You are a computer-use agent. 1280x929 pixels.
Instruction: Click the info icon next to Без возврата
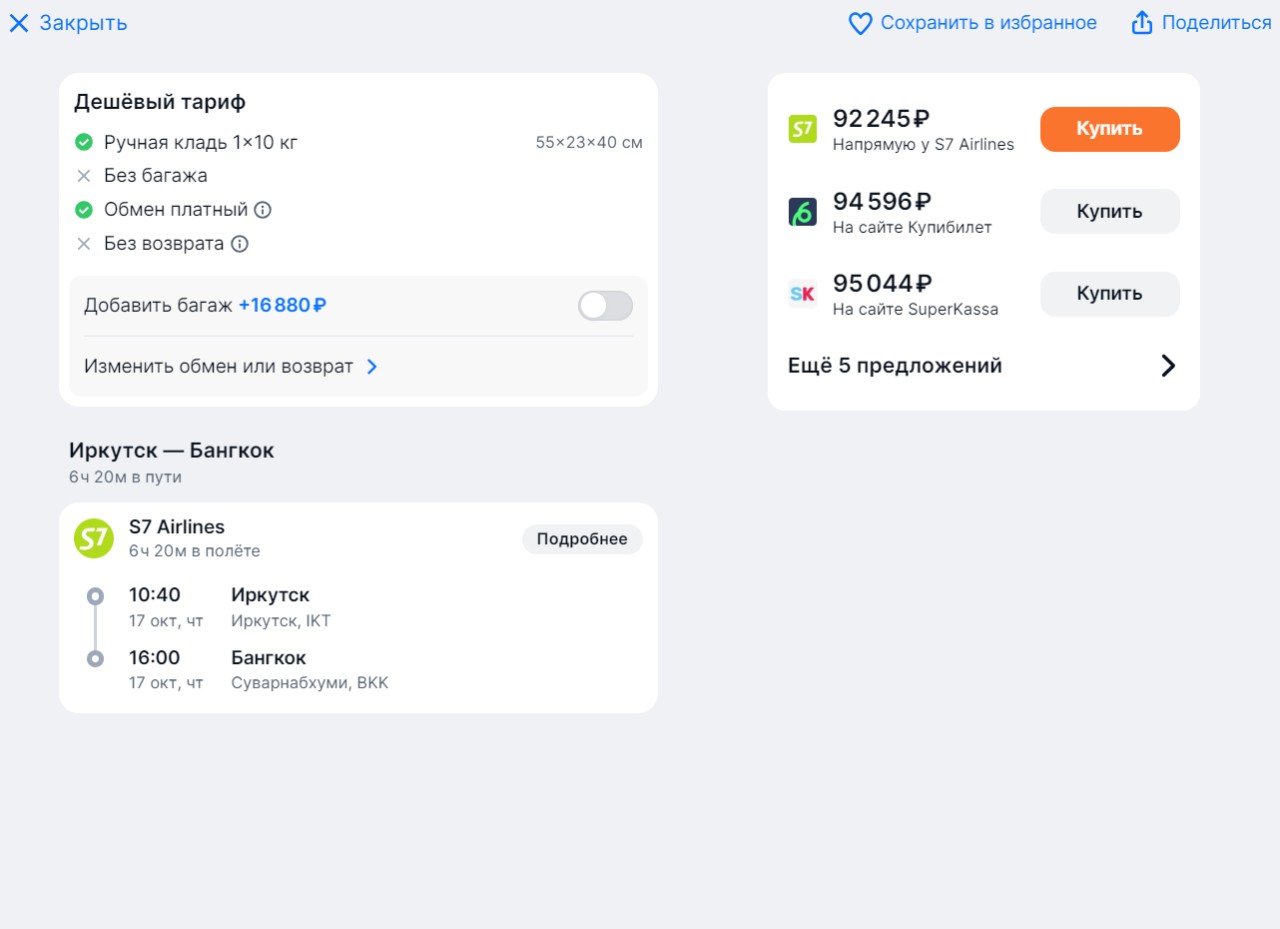point(240,244)
